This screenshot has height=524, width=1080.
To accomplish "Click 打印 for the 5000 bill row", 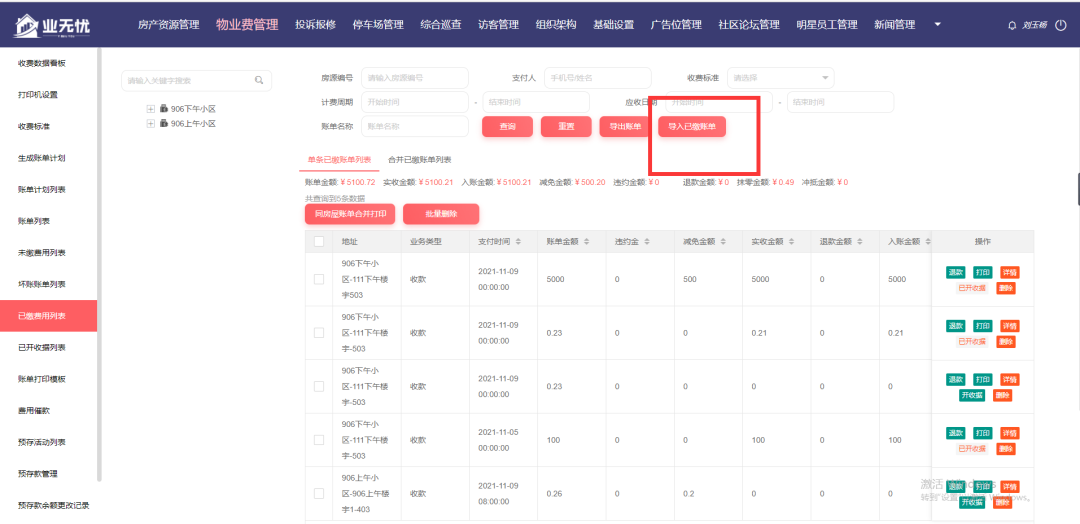I will click(x=983, y=272).
